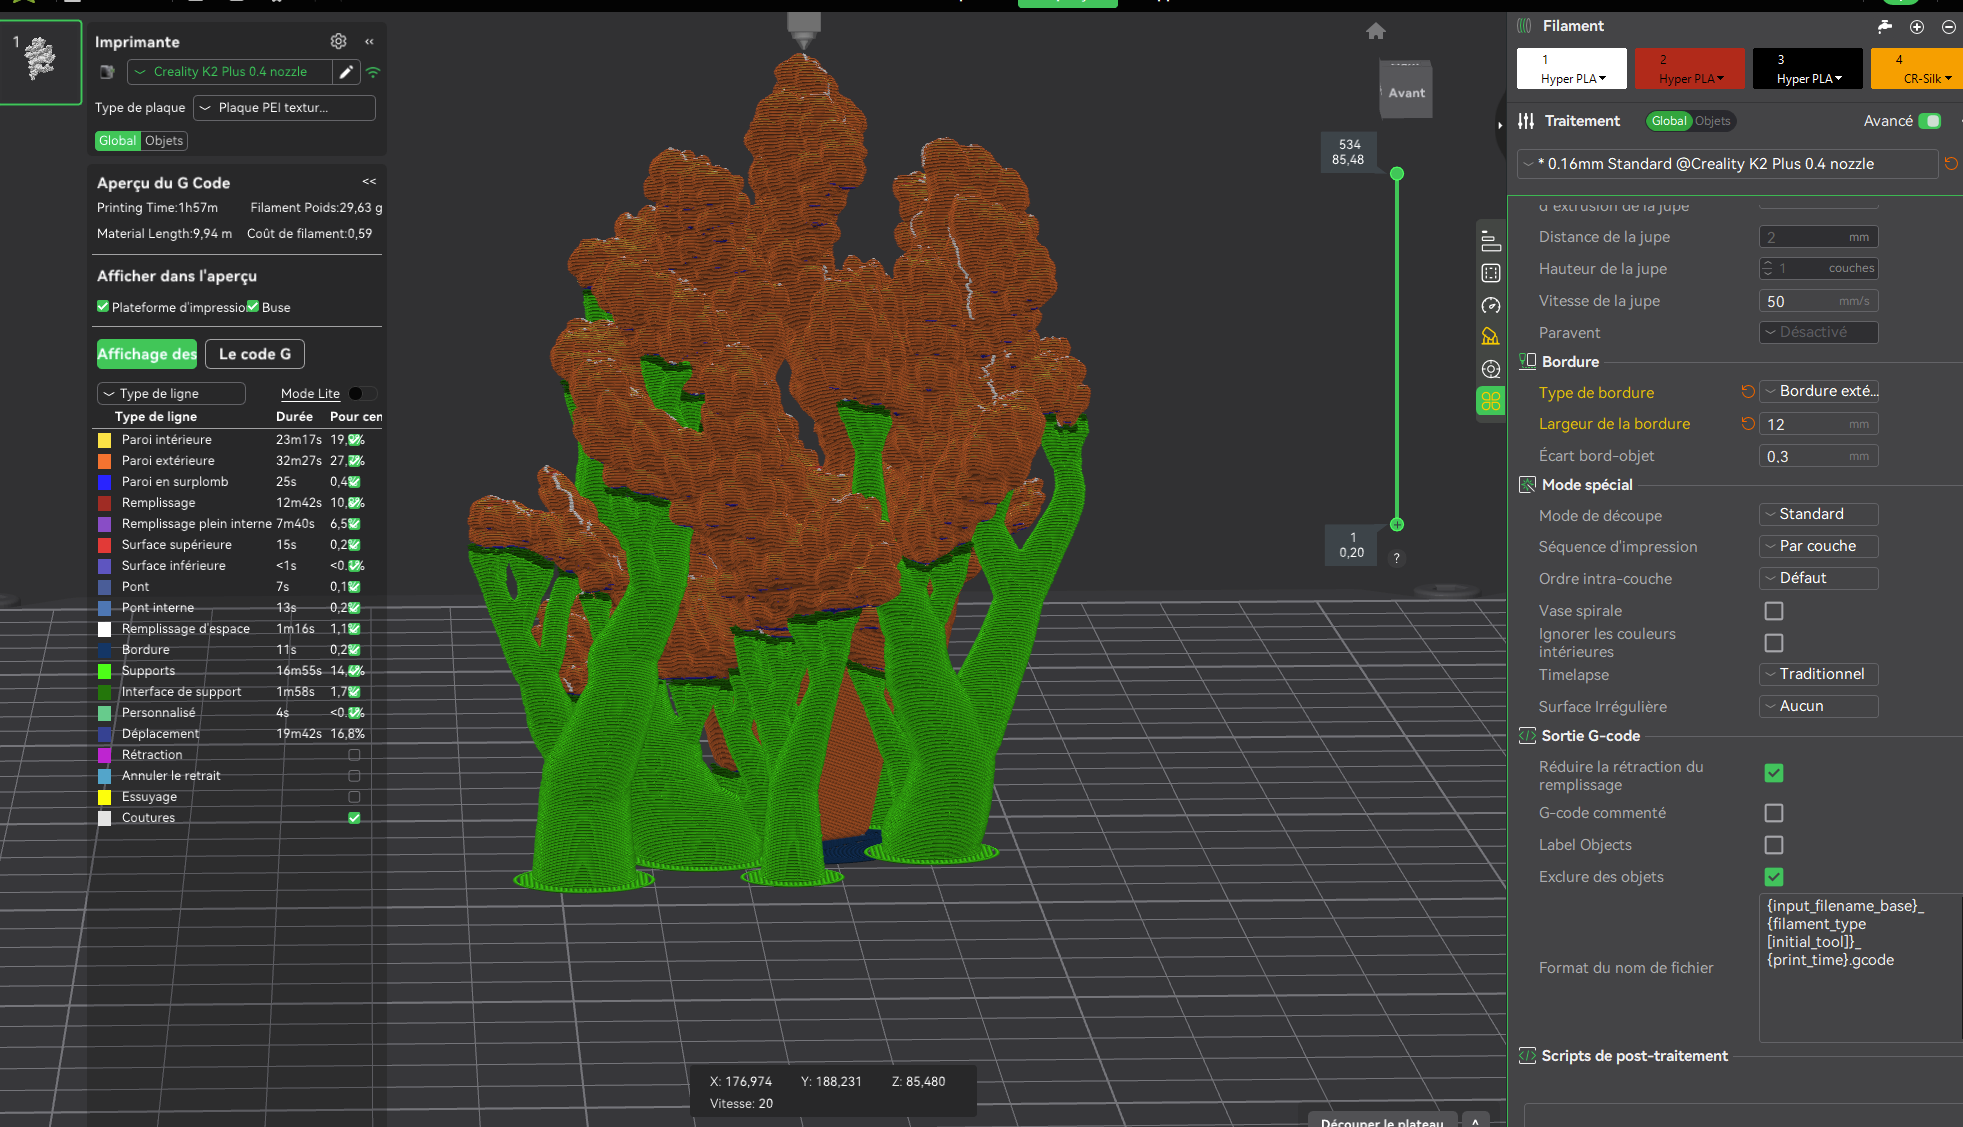This screenshot has width=1963, height=1127.
Task: Toggle Coutures visibility checkbox
Action: [x=354, y=818]
